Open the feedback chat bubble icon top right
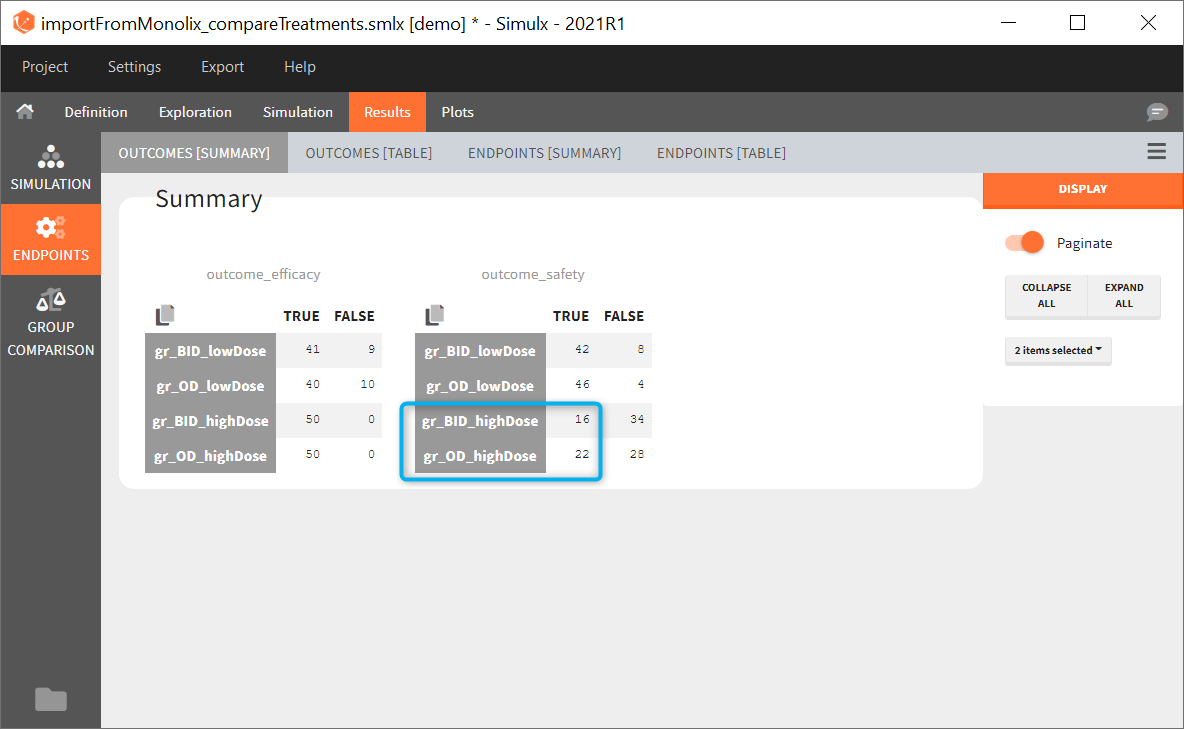 1157,113
